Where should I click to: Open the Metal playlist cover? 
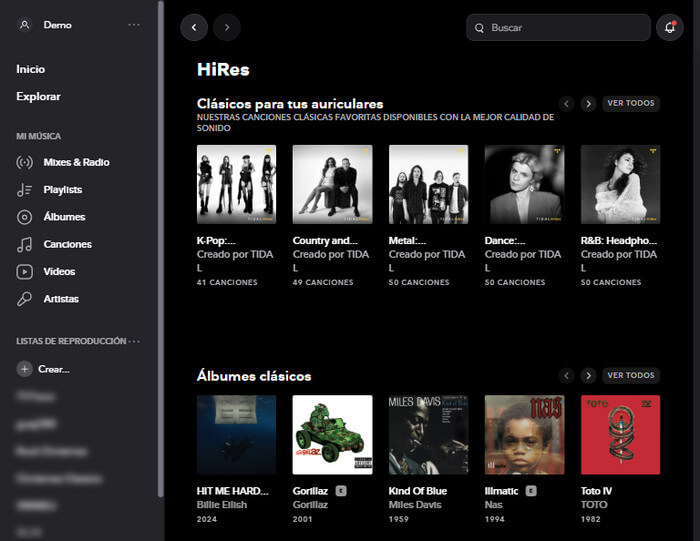pyautogui.click(x=428, y=184)
